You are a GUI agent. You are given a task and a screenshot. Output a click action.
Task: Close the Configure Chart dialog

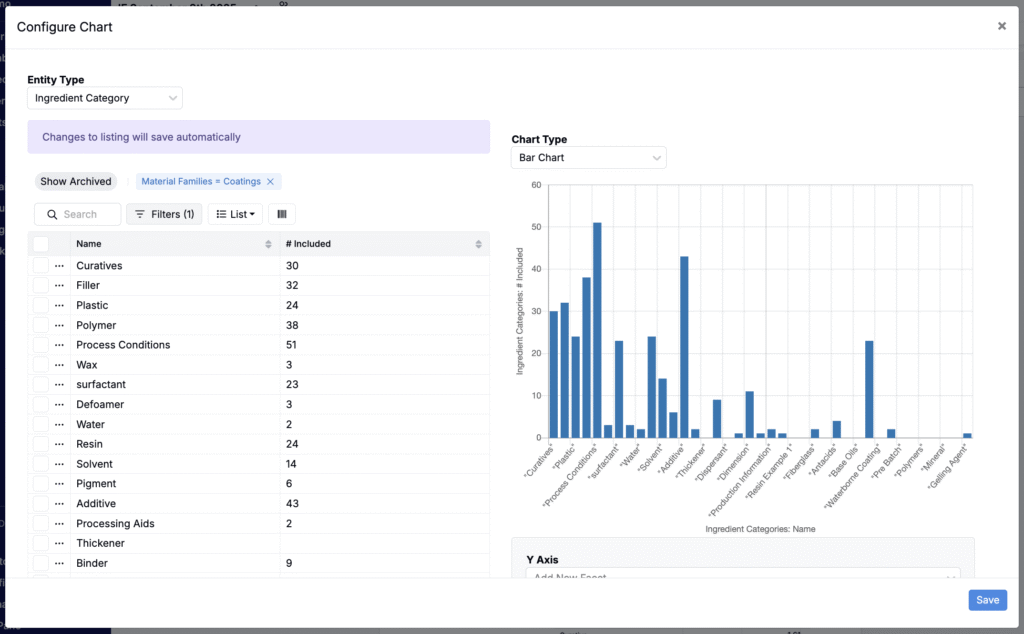tap(1001, 26)
